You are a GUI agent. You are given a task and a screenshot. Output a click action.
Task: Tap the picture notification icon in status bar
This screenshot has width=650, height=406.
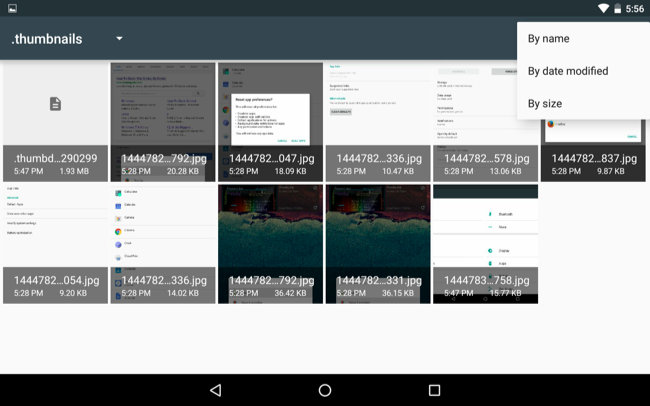click(x=12, y=8)
